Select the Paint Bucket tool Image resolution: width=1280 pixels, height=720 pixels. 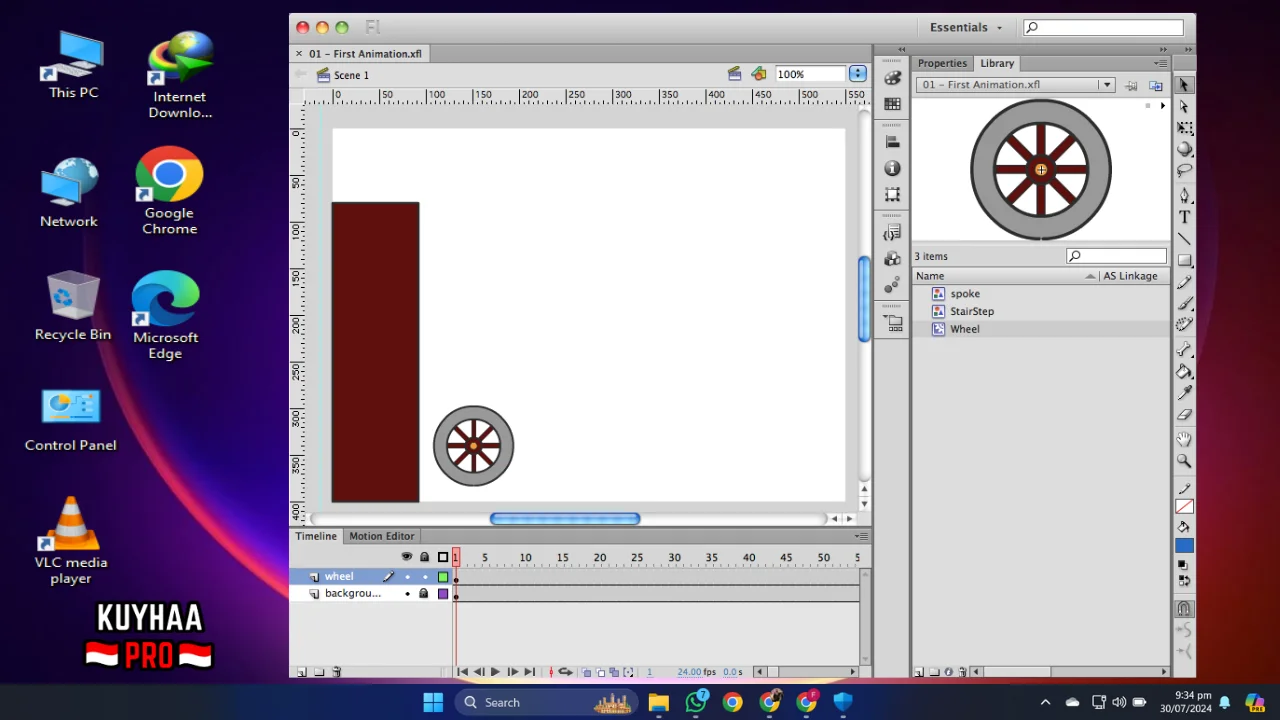(1184, 371)
